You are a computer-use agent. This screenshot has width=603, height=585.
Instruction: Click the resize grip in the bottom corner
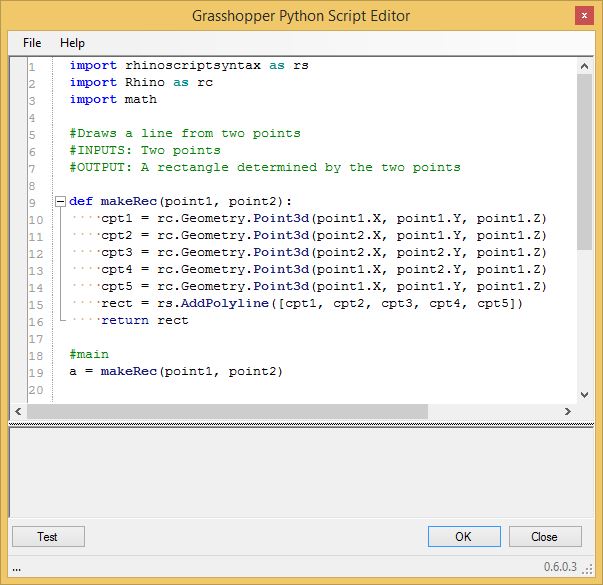click(x=588, y=569)
